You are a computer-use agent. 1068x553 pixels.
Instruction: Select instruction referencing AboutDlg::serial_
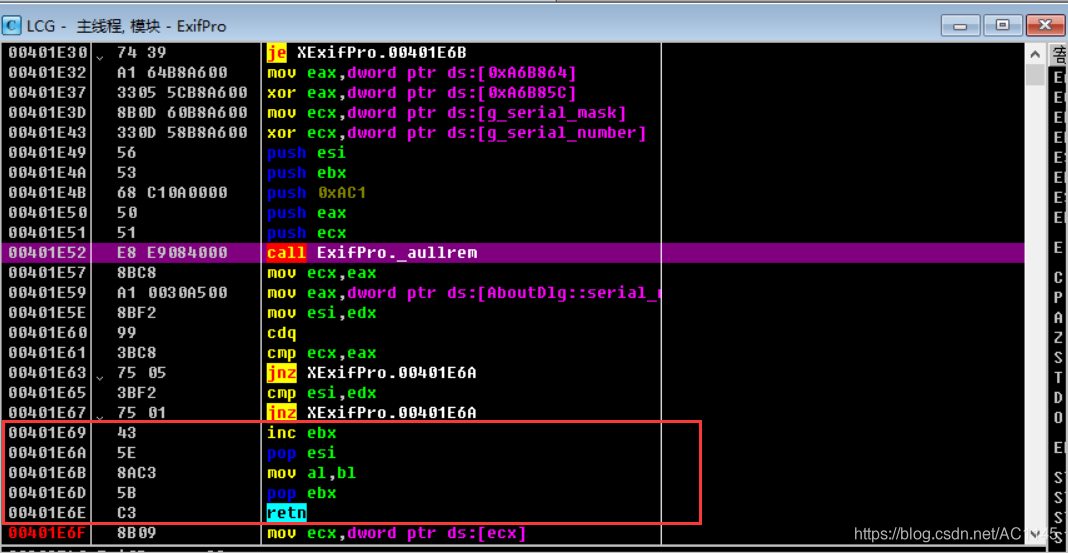tap(462, 293)
